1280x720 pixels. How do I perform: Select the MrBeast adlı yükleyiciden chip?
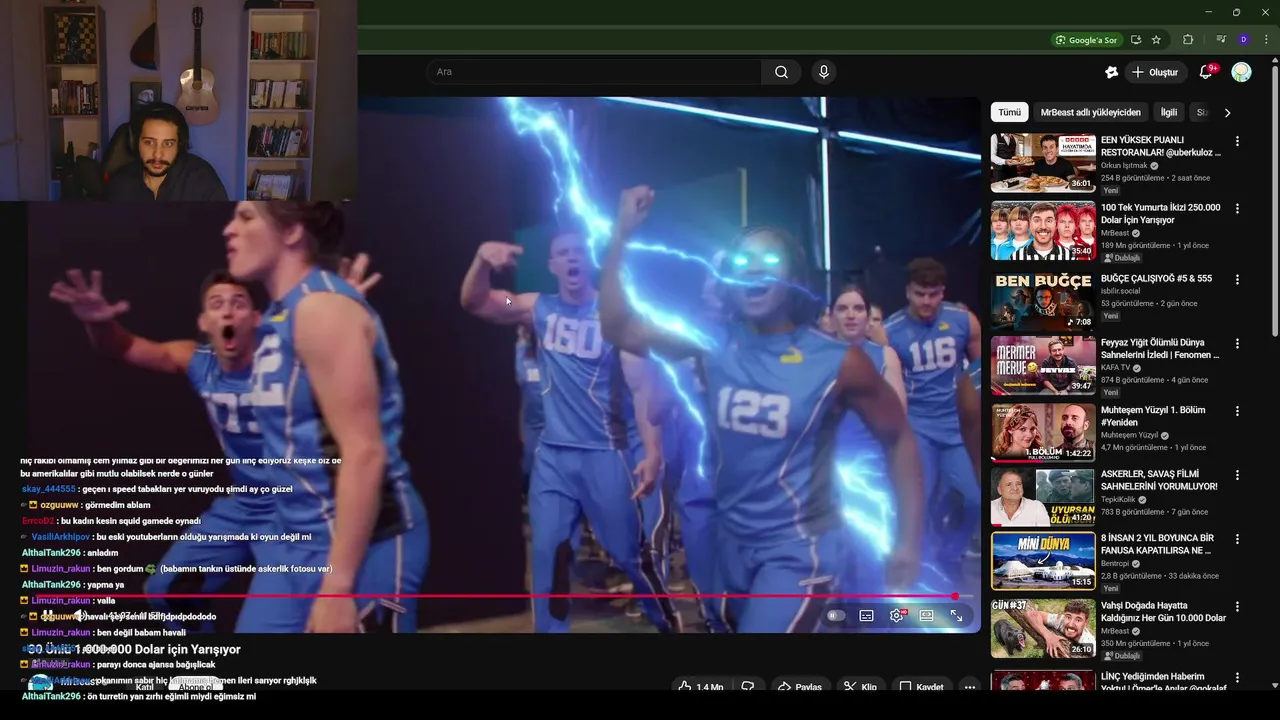click(1090, 113)
